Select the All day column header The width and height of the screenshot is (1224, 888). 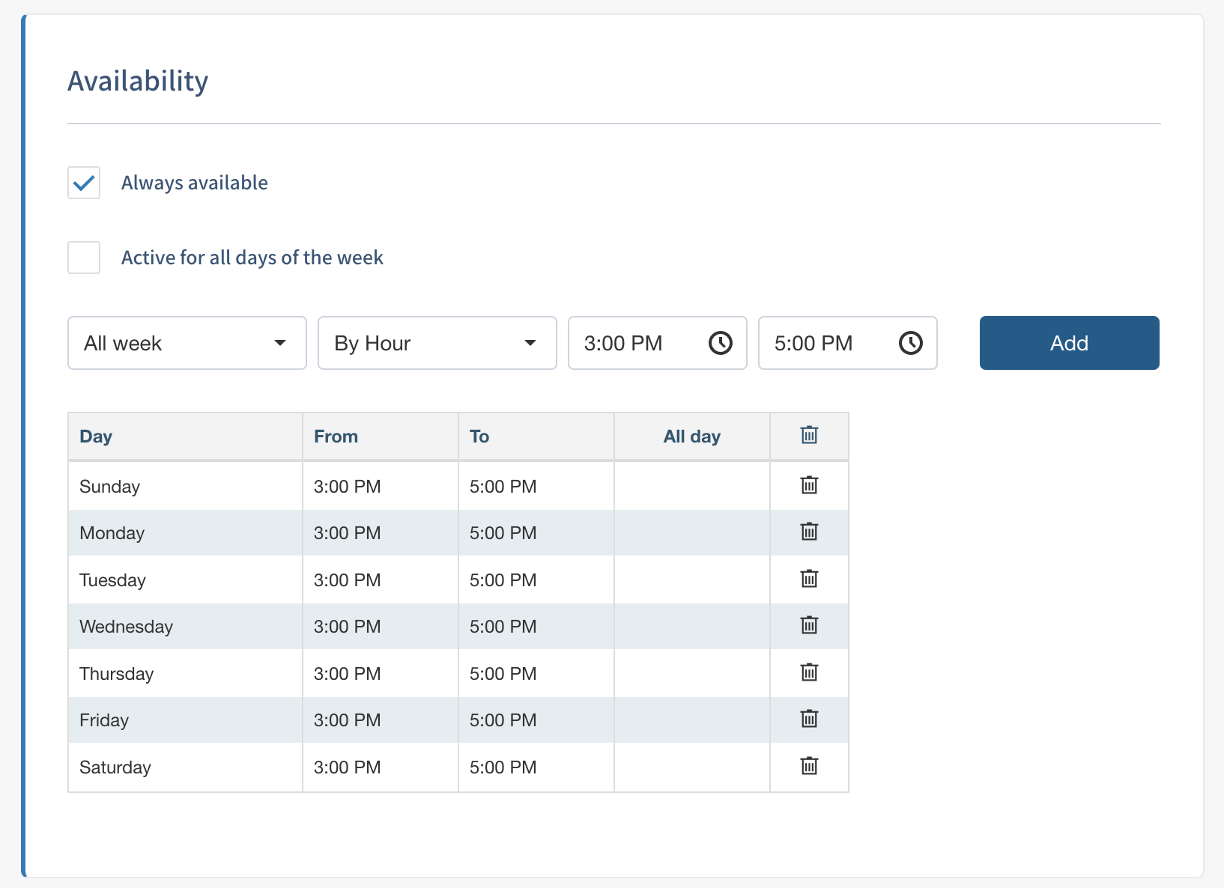692,436
